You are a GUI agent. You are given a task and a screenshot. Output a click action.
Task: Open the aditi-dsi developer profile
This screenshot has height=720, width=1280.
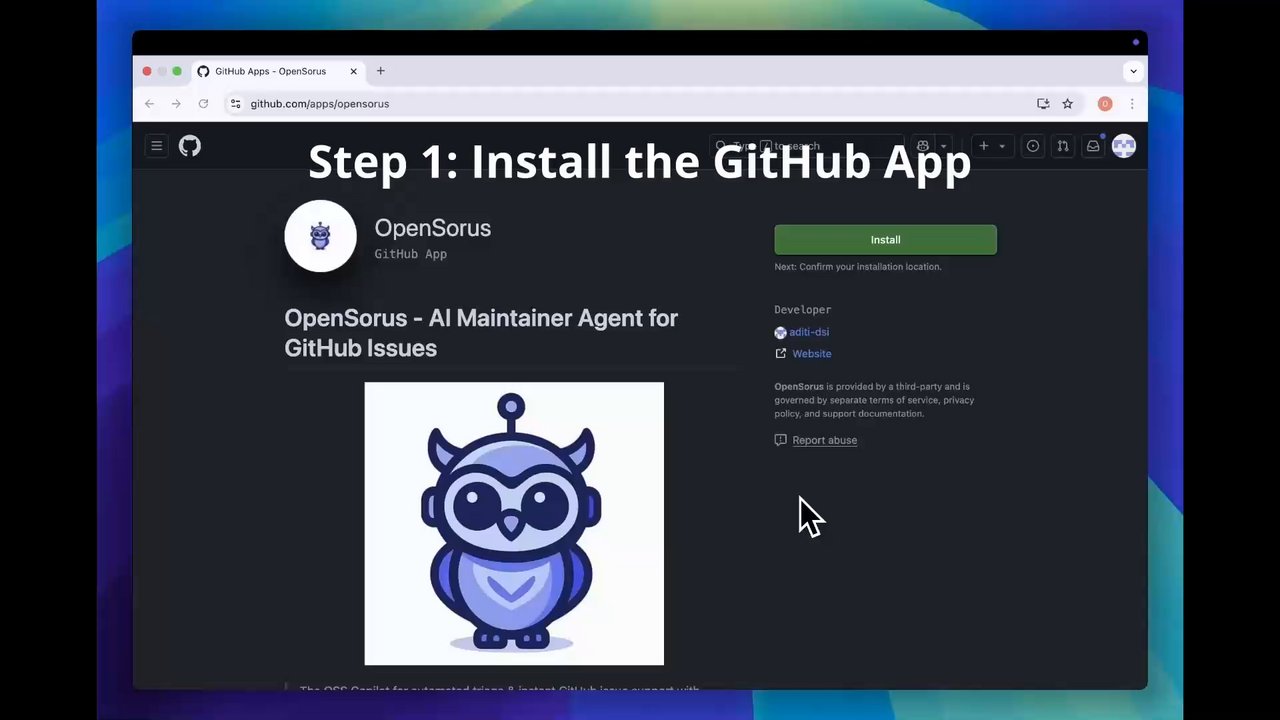point(809,332)
